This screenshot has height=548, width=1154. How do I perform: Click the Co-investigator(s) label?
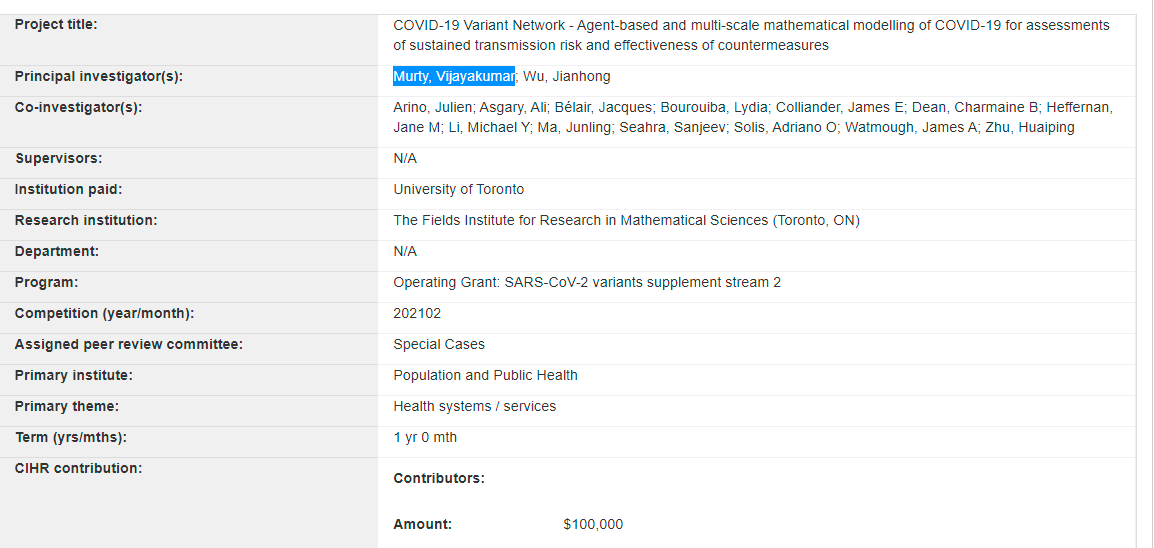click(x=79, y=107)
